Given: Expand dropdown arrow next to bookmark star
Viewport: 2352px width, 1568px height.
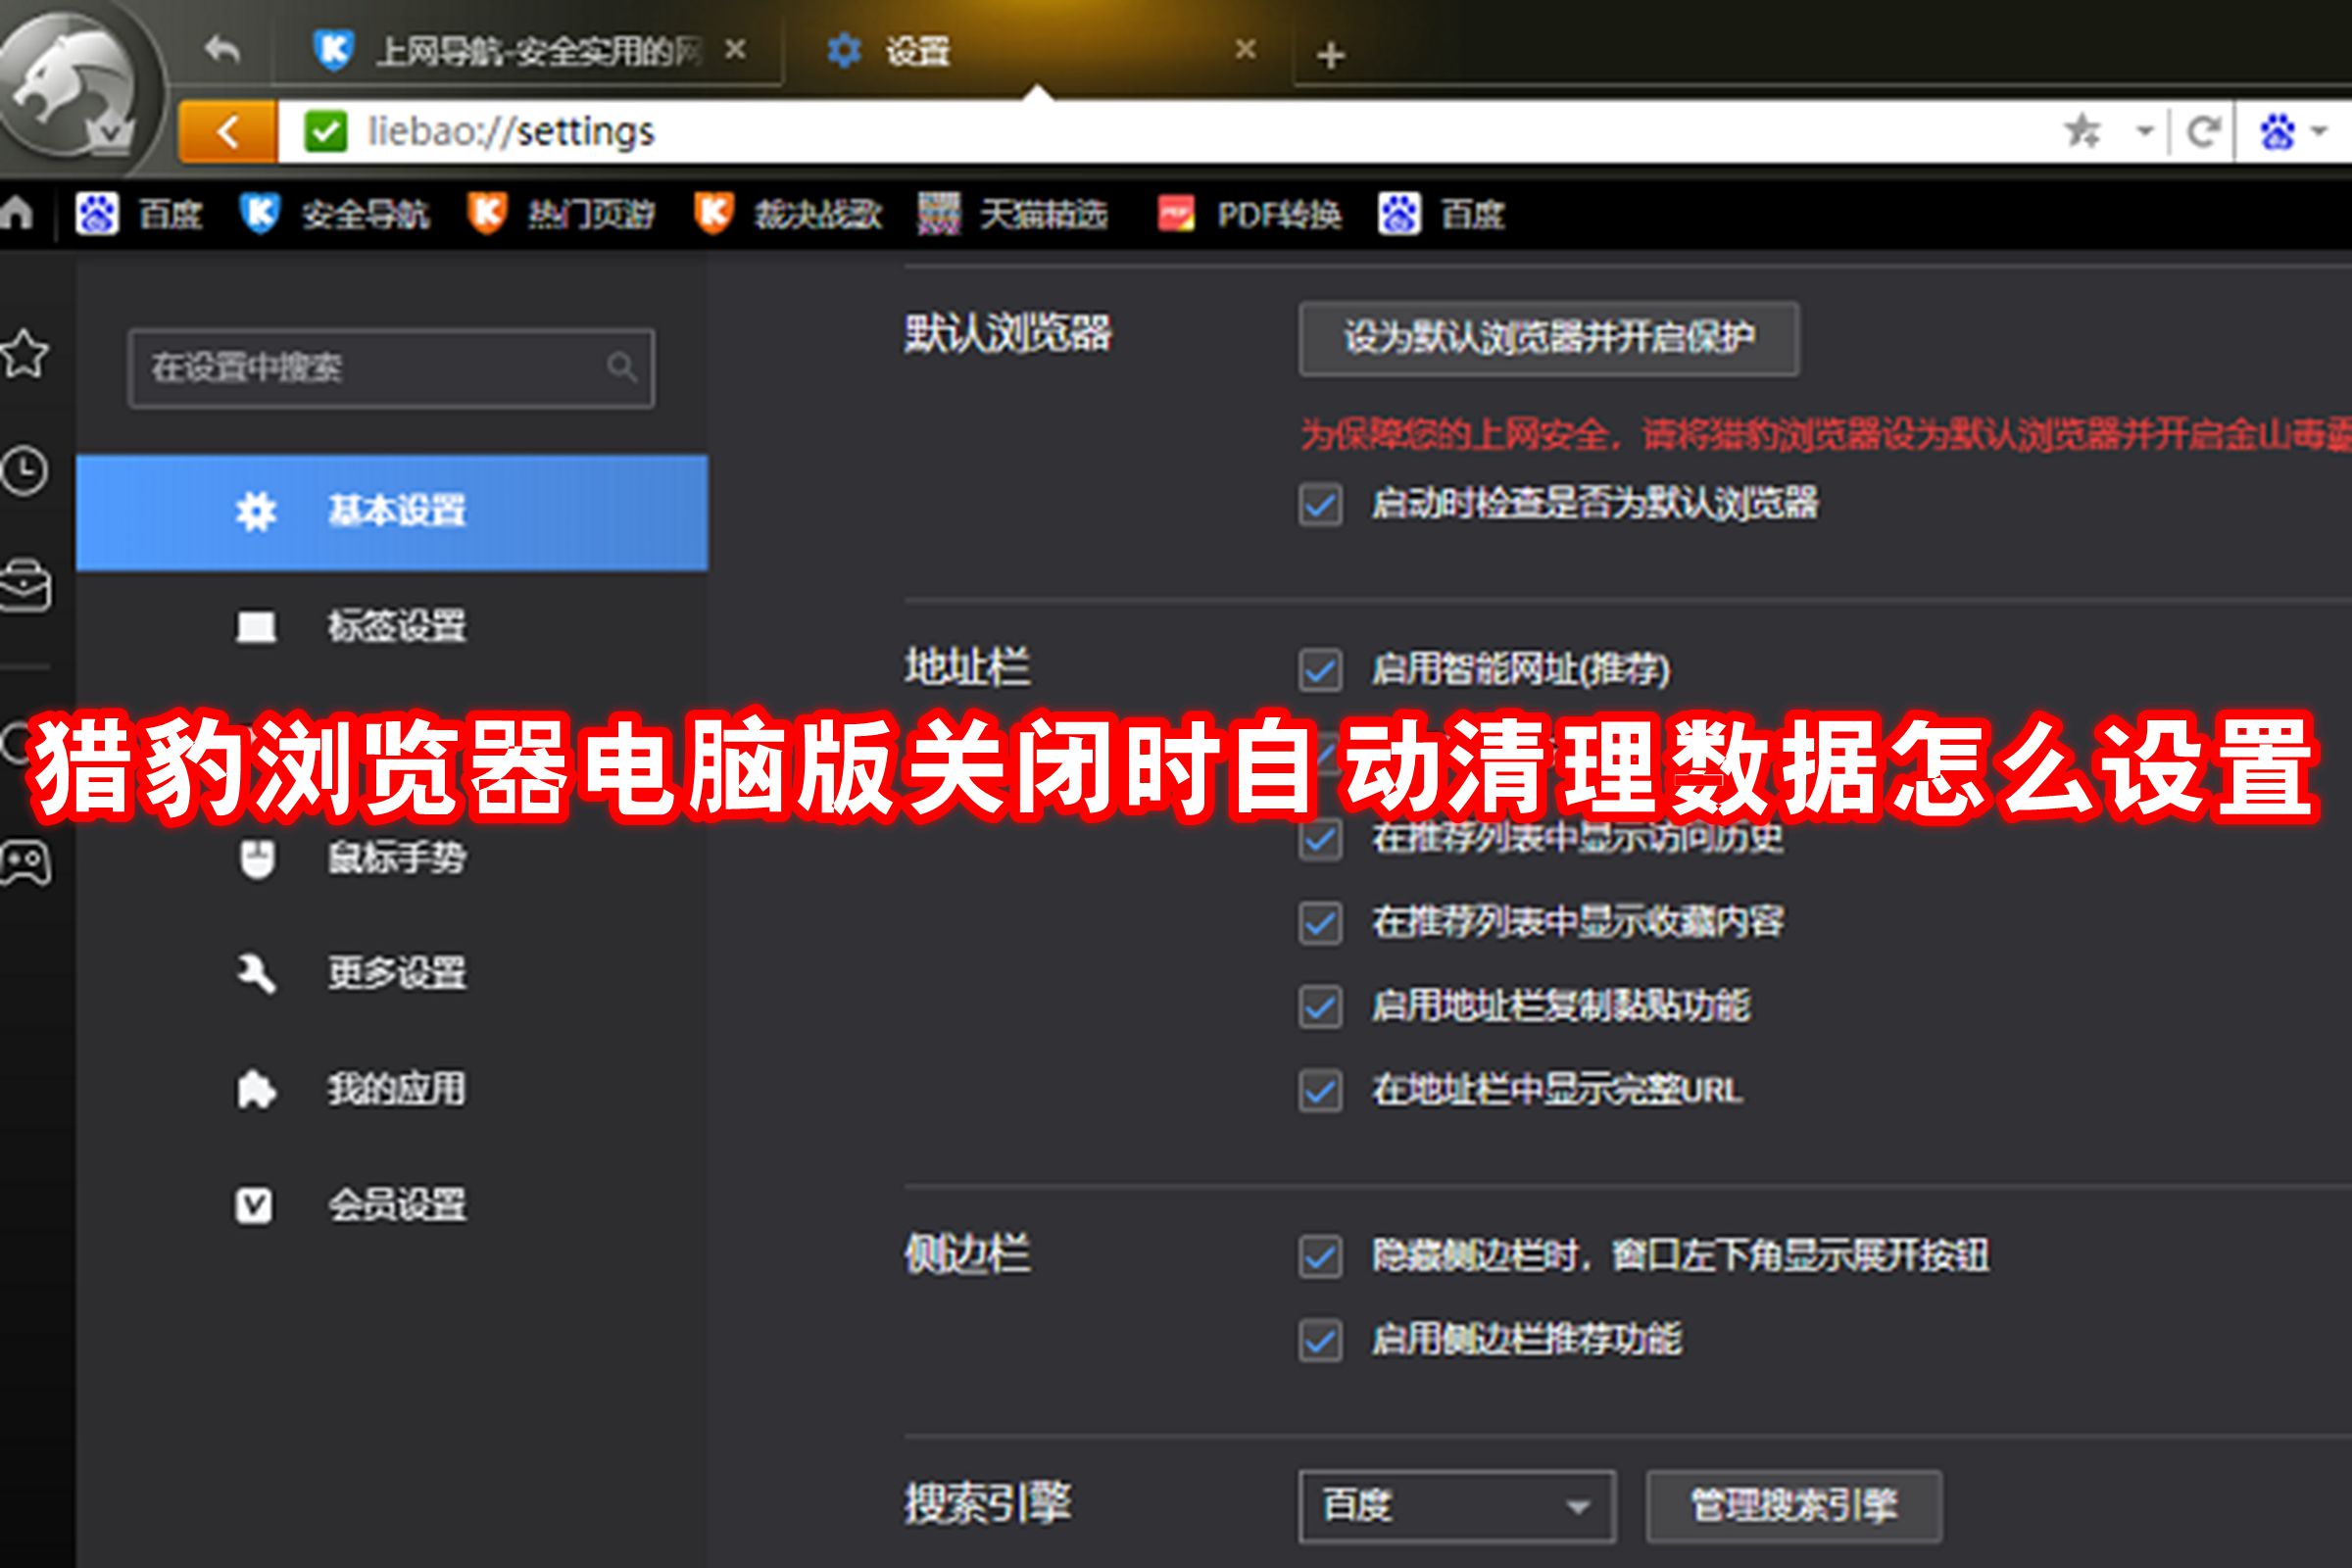Looking at the screenshot, I should (x=2144, y=131).
